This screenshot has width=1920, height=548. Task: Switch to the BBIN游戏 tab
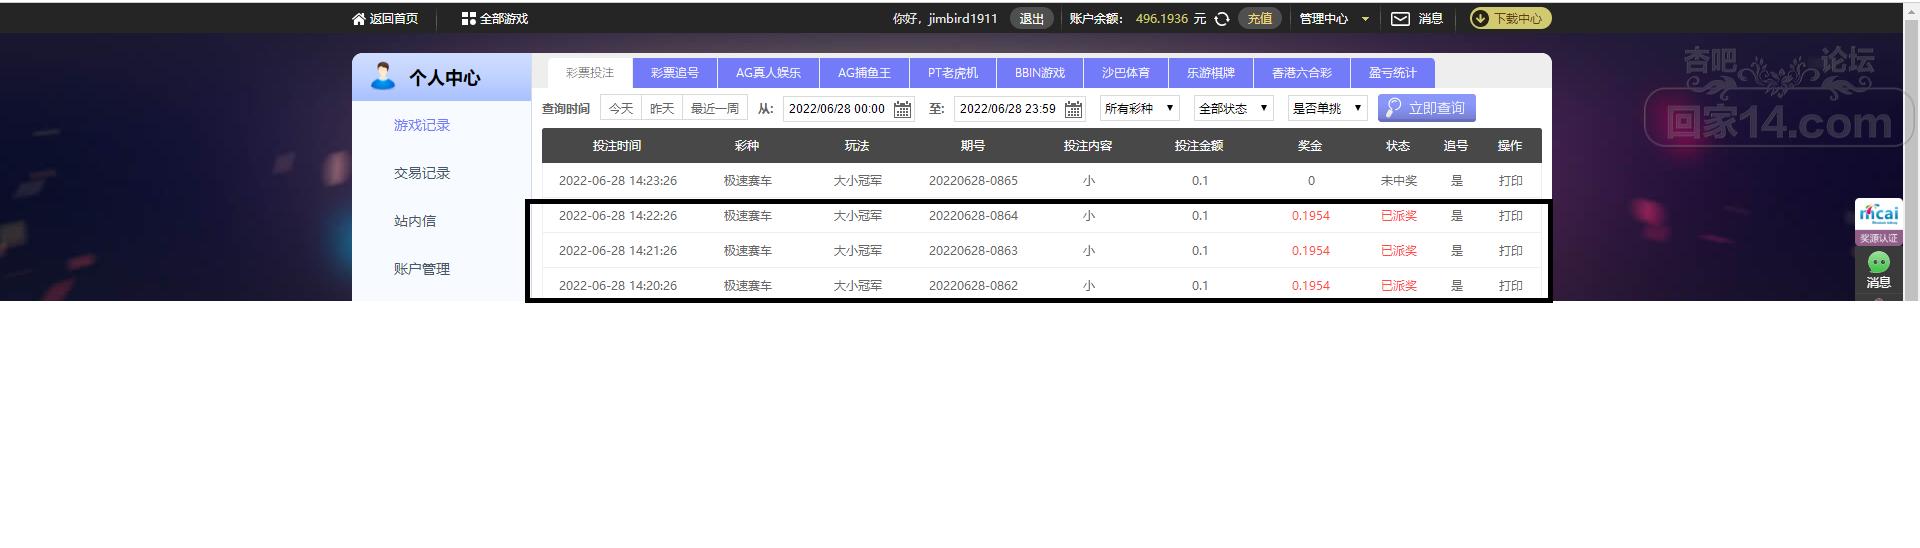[x=1040, y=73]
